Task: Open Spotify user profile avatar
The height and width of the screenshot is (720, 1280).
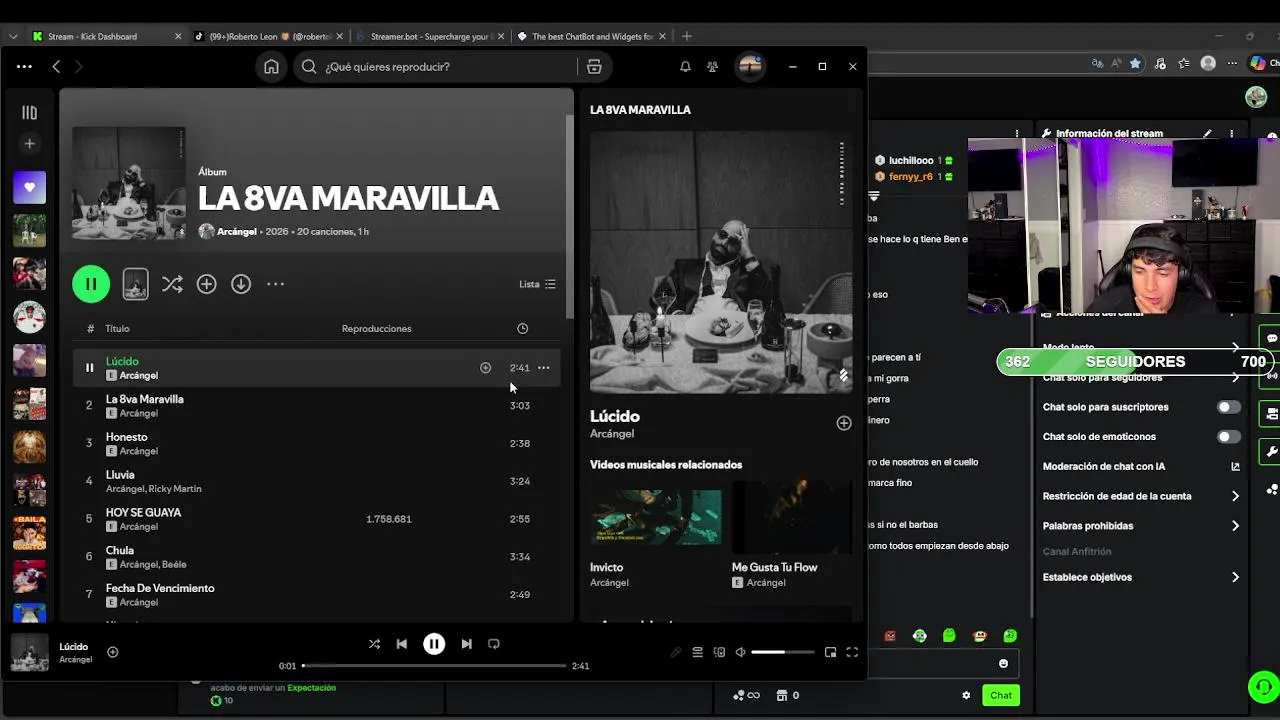Action: (x=750, y=67)
